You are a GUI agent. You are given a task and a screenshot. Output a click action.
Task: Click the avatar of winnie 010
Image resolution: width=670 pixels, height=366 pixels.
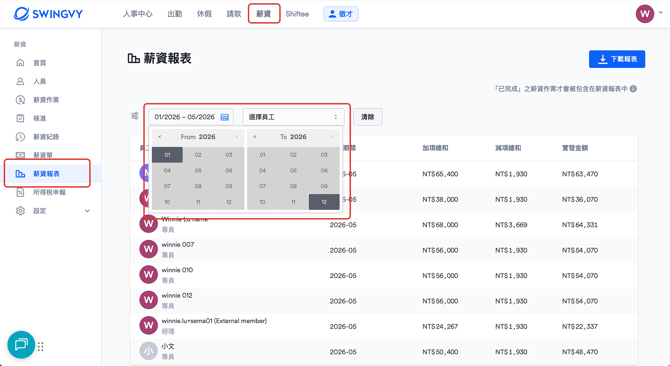(x=148, y=275)
